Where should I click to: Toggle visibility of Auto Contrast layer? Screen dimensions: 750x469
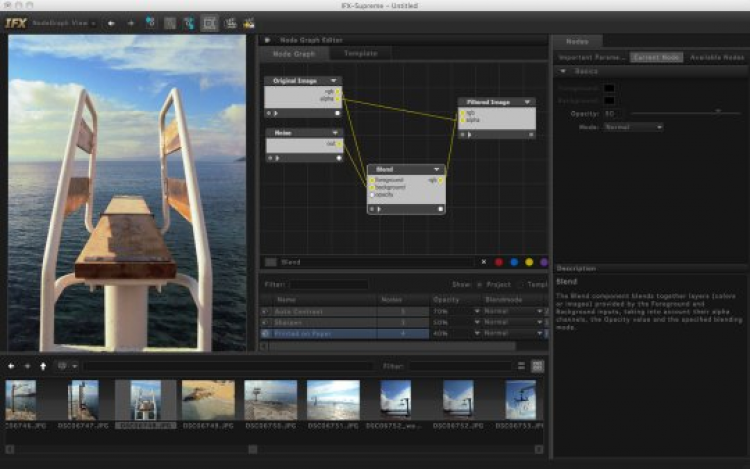(x=265, y=311)
